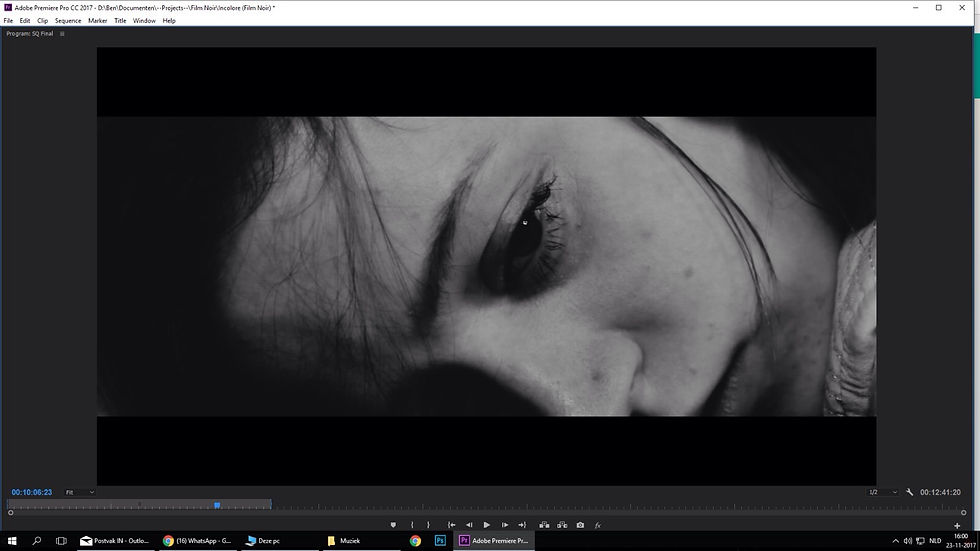Click the blue playhead on the time ruler
Screen dimensions: 980x551
point(217,505)
